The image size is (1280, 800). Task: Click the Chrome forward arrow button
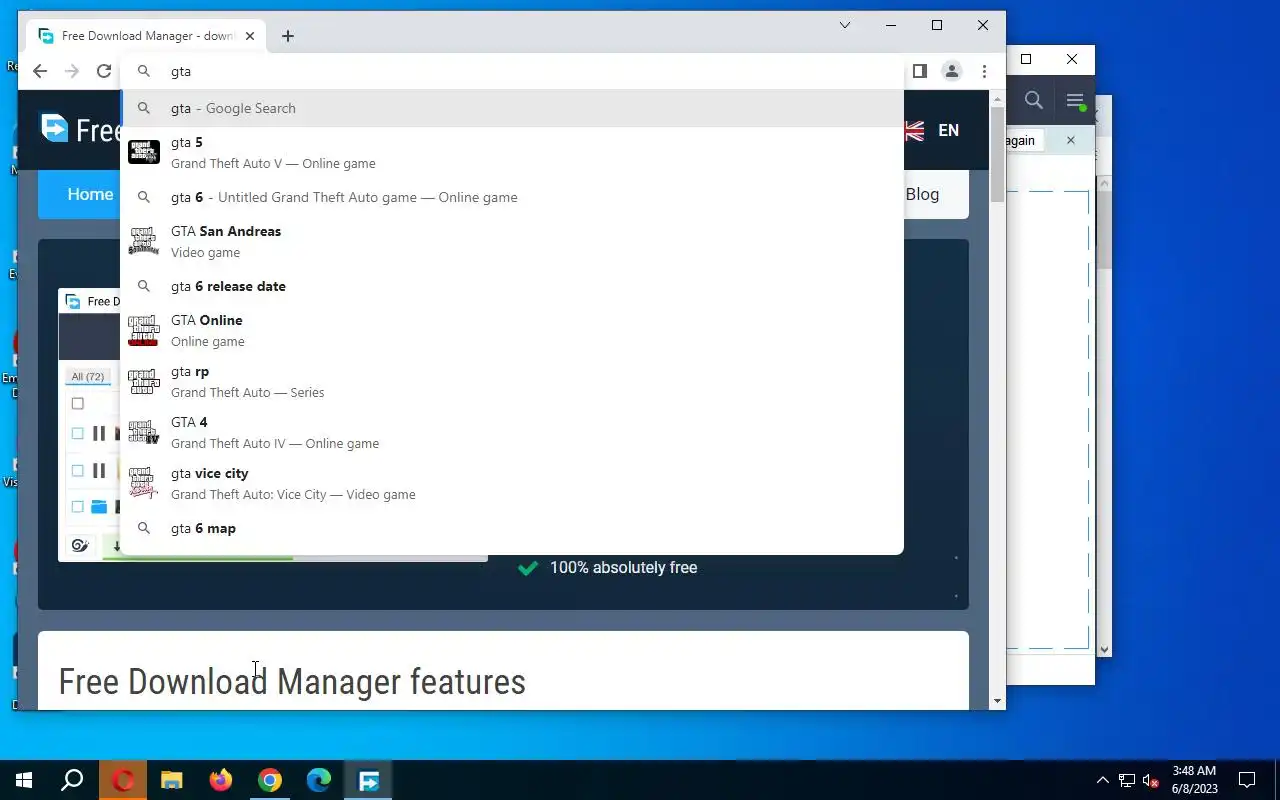point(72,71)
